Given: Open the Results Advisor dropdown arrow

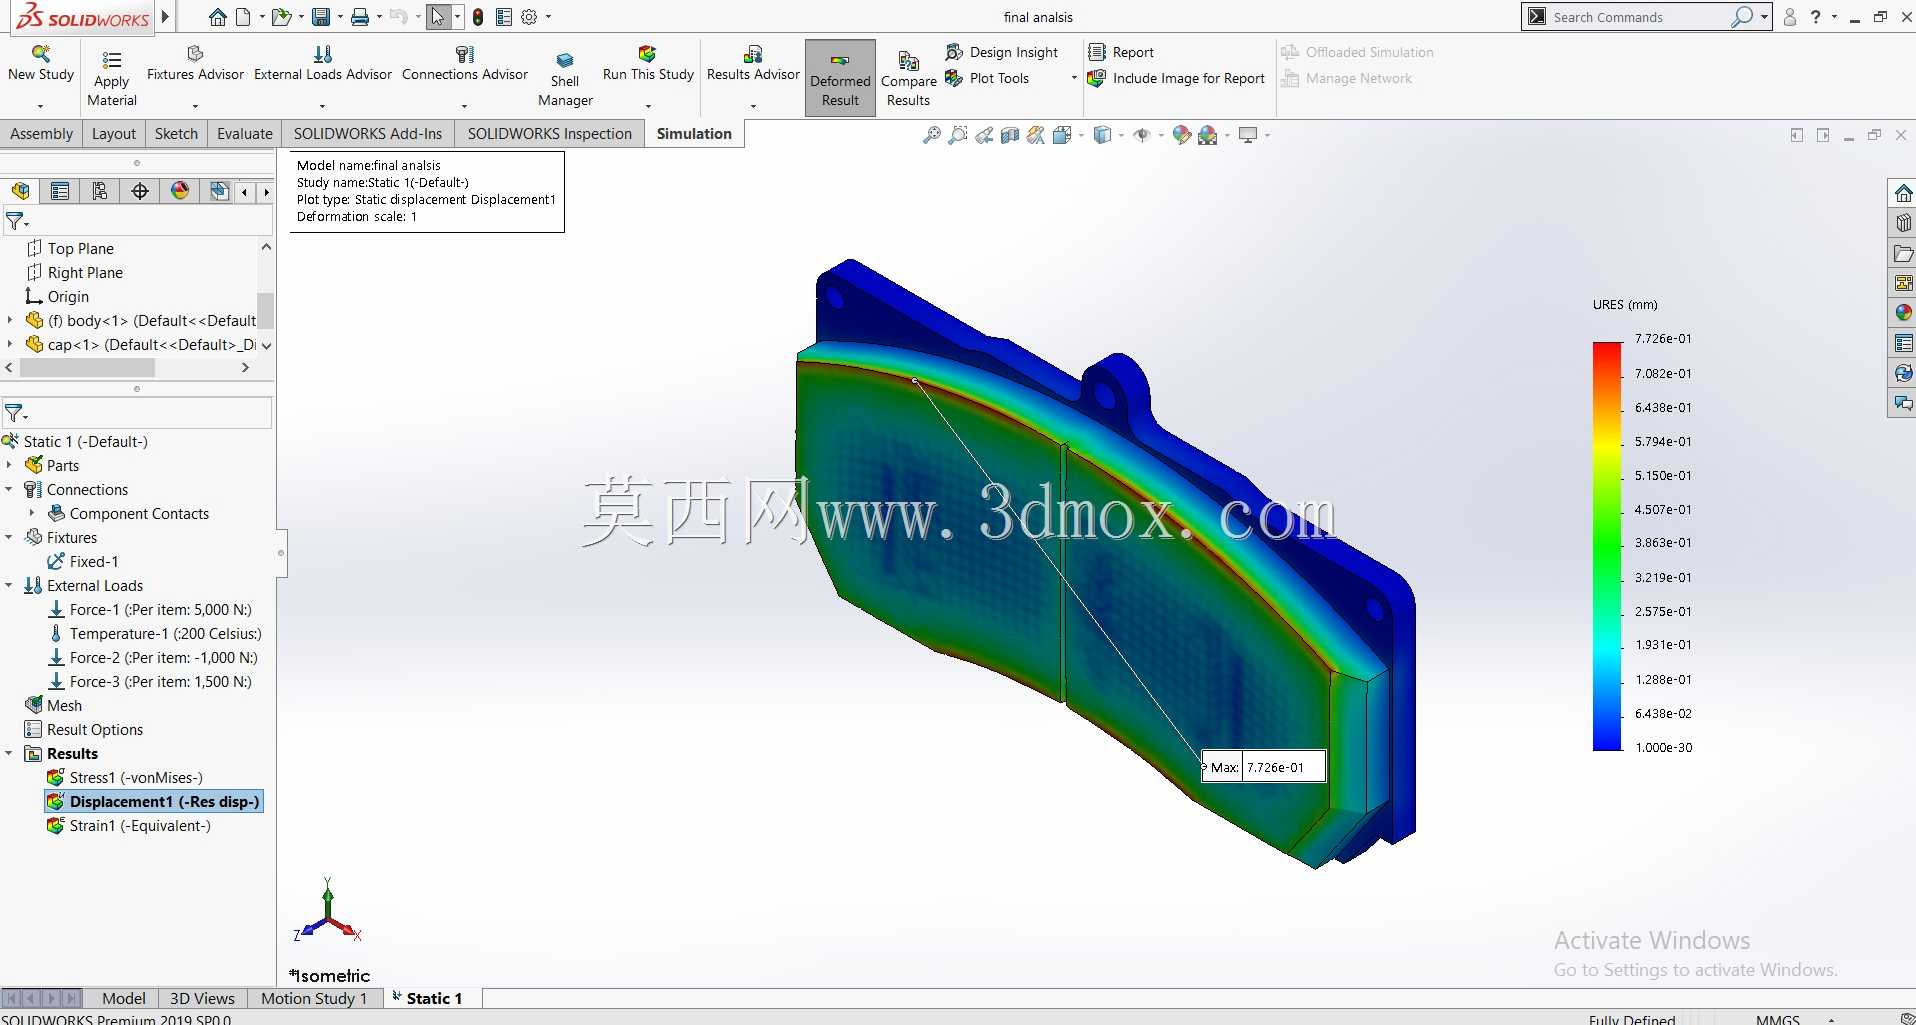Looking at the screenshot, I should click(753, 106).
